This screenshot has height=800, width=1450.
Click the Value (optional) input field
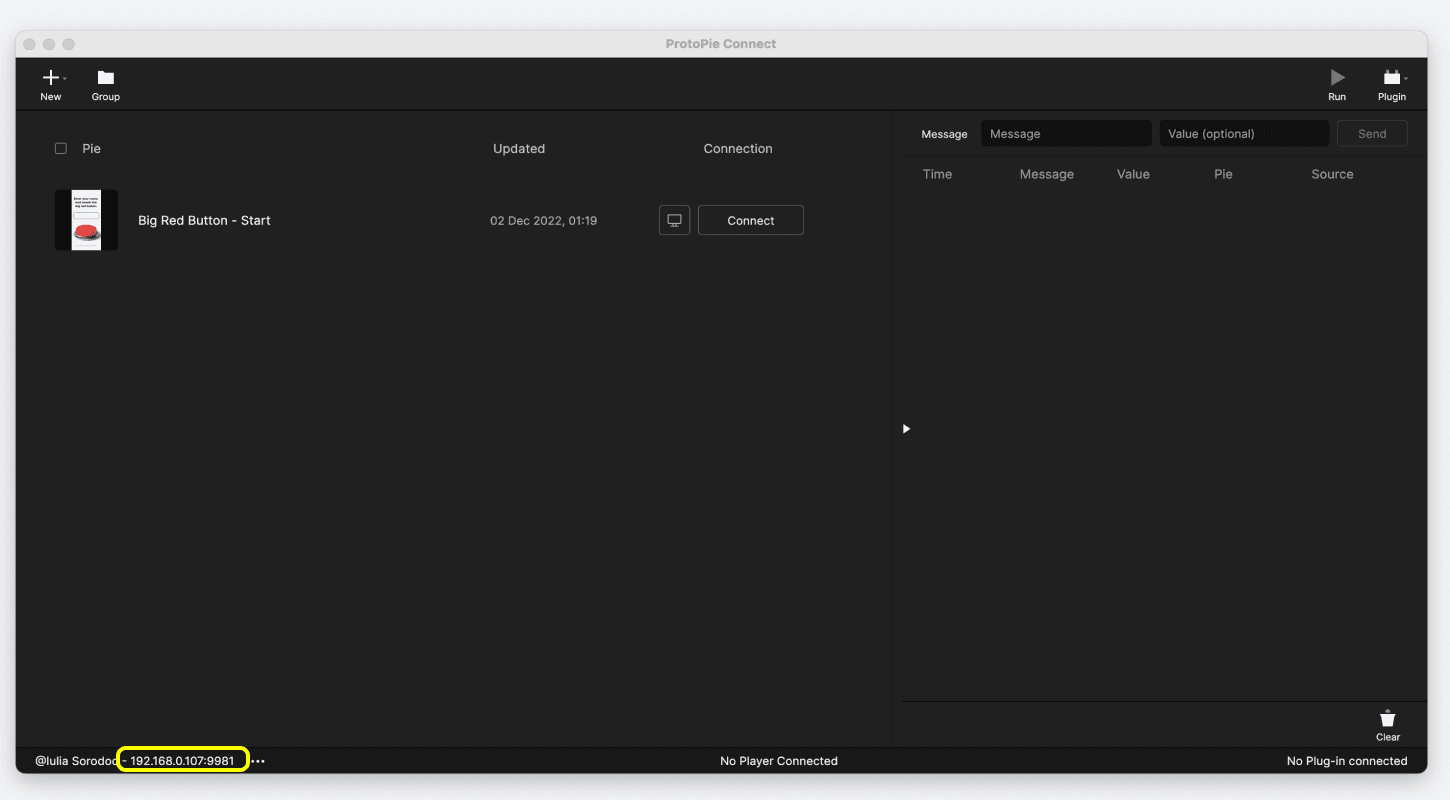click(x=1243, y=133)
